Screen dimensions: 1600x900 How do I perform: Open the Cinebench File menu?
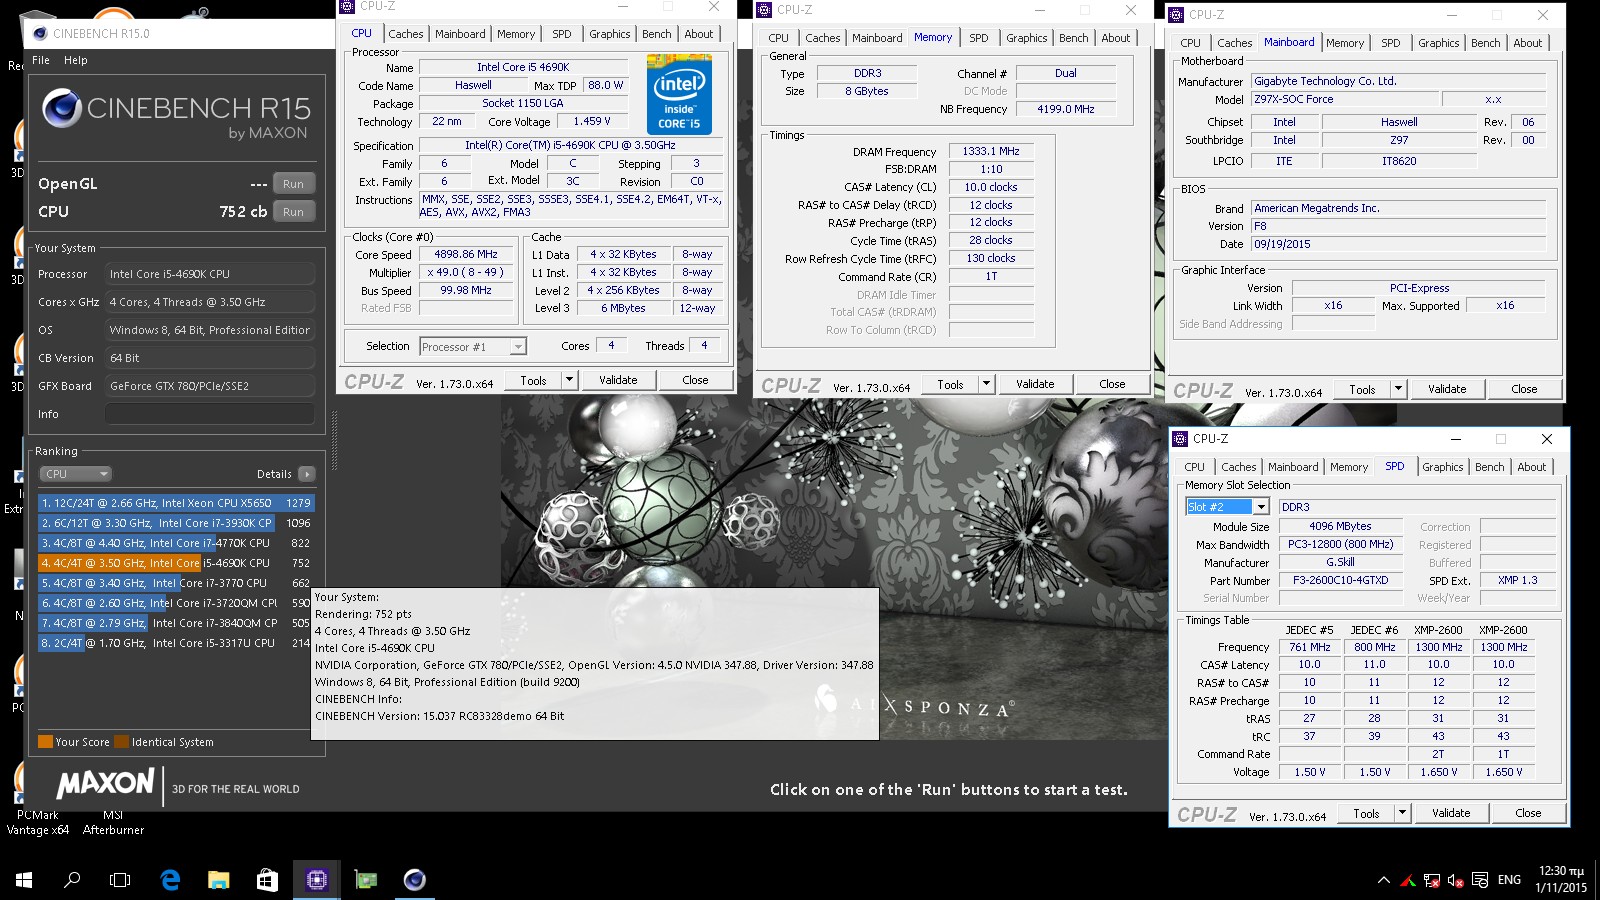[x=41, y=60]
